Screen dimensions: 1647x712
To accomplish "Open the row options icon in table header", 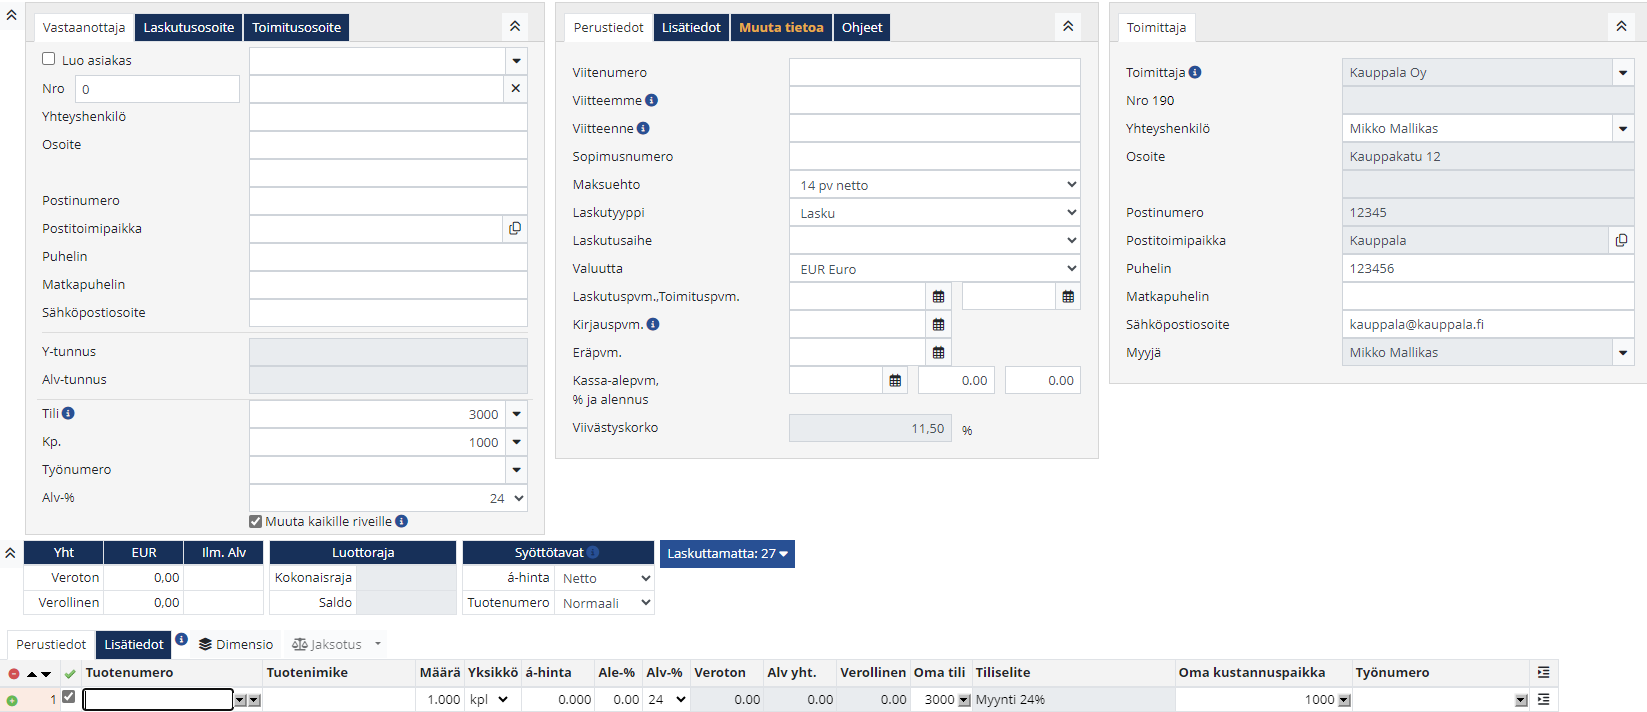I will (1543, 673).
